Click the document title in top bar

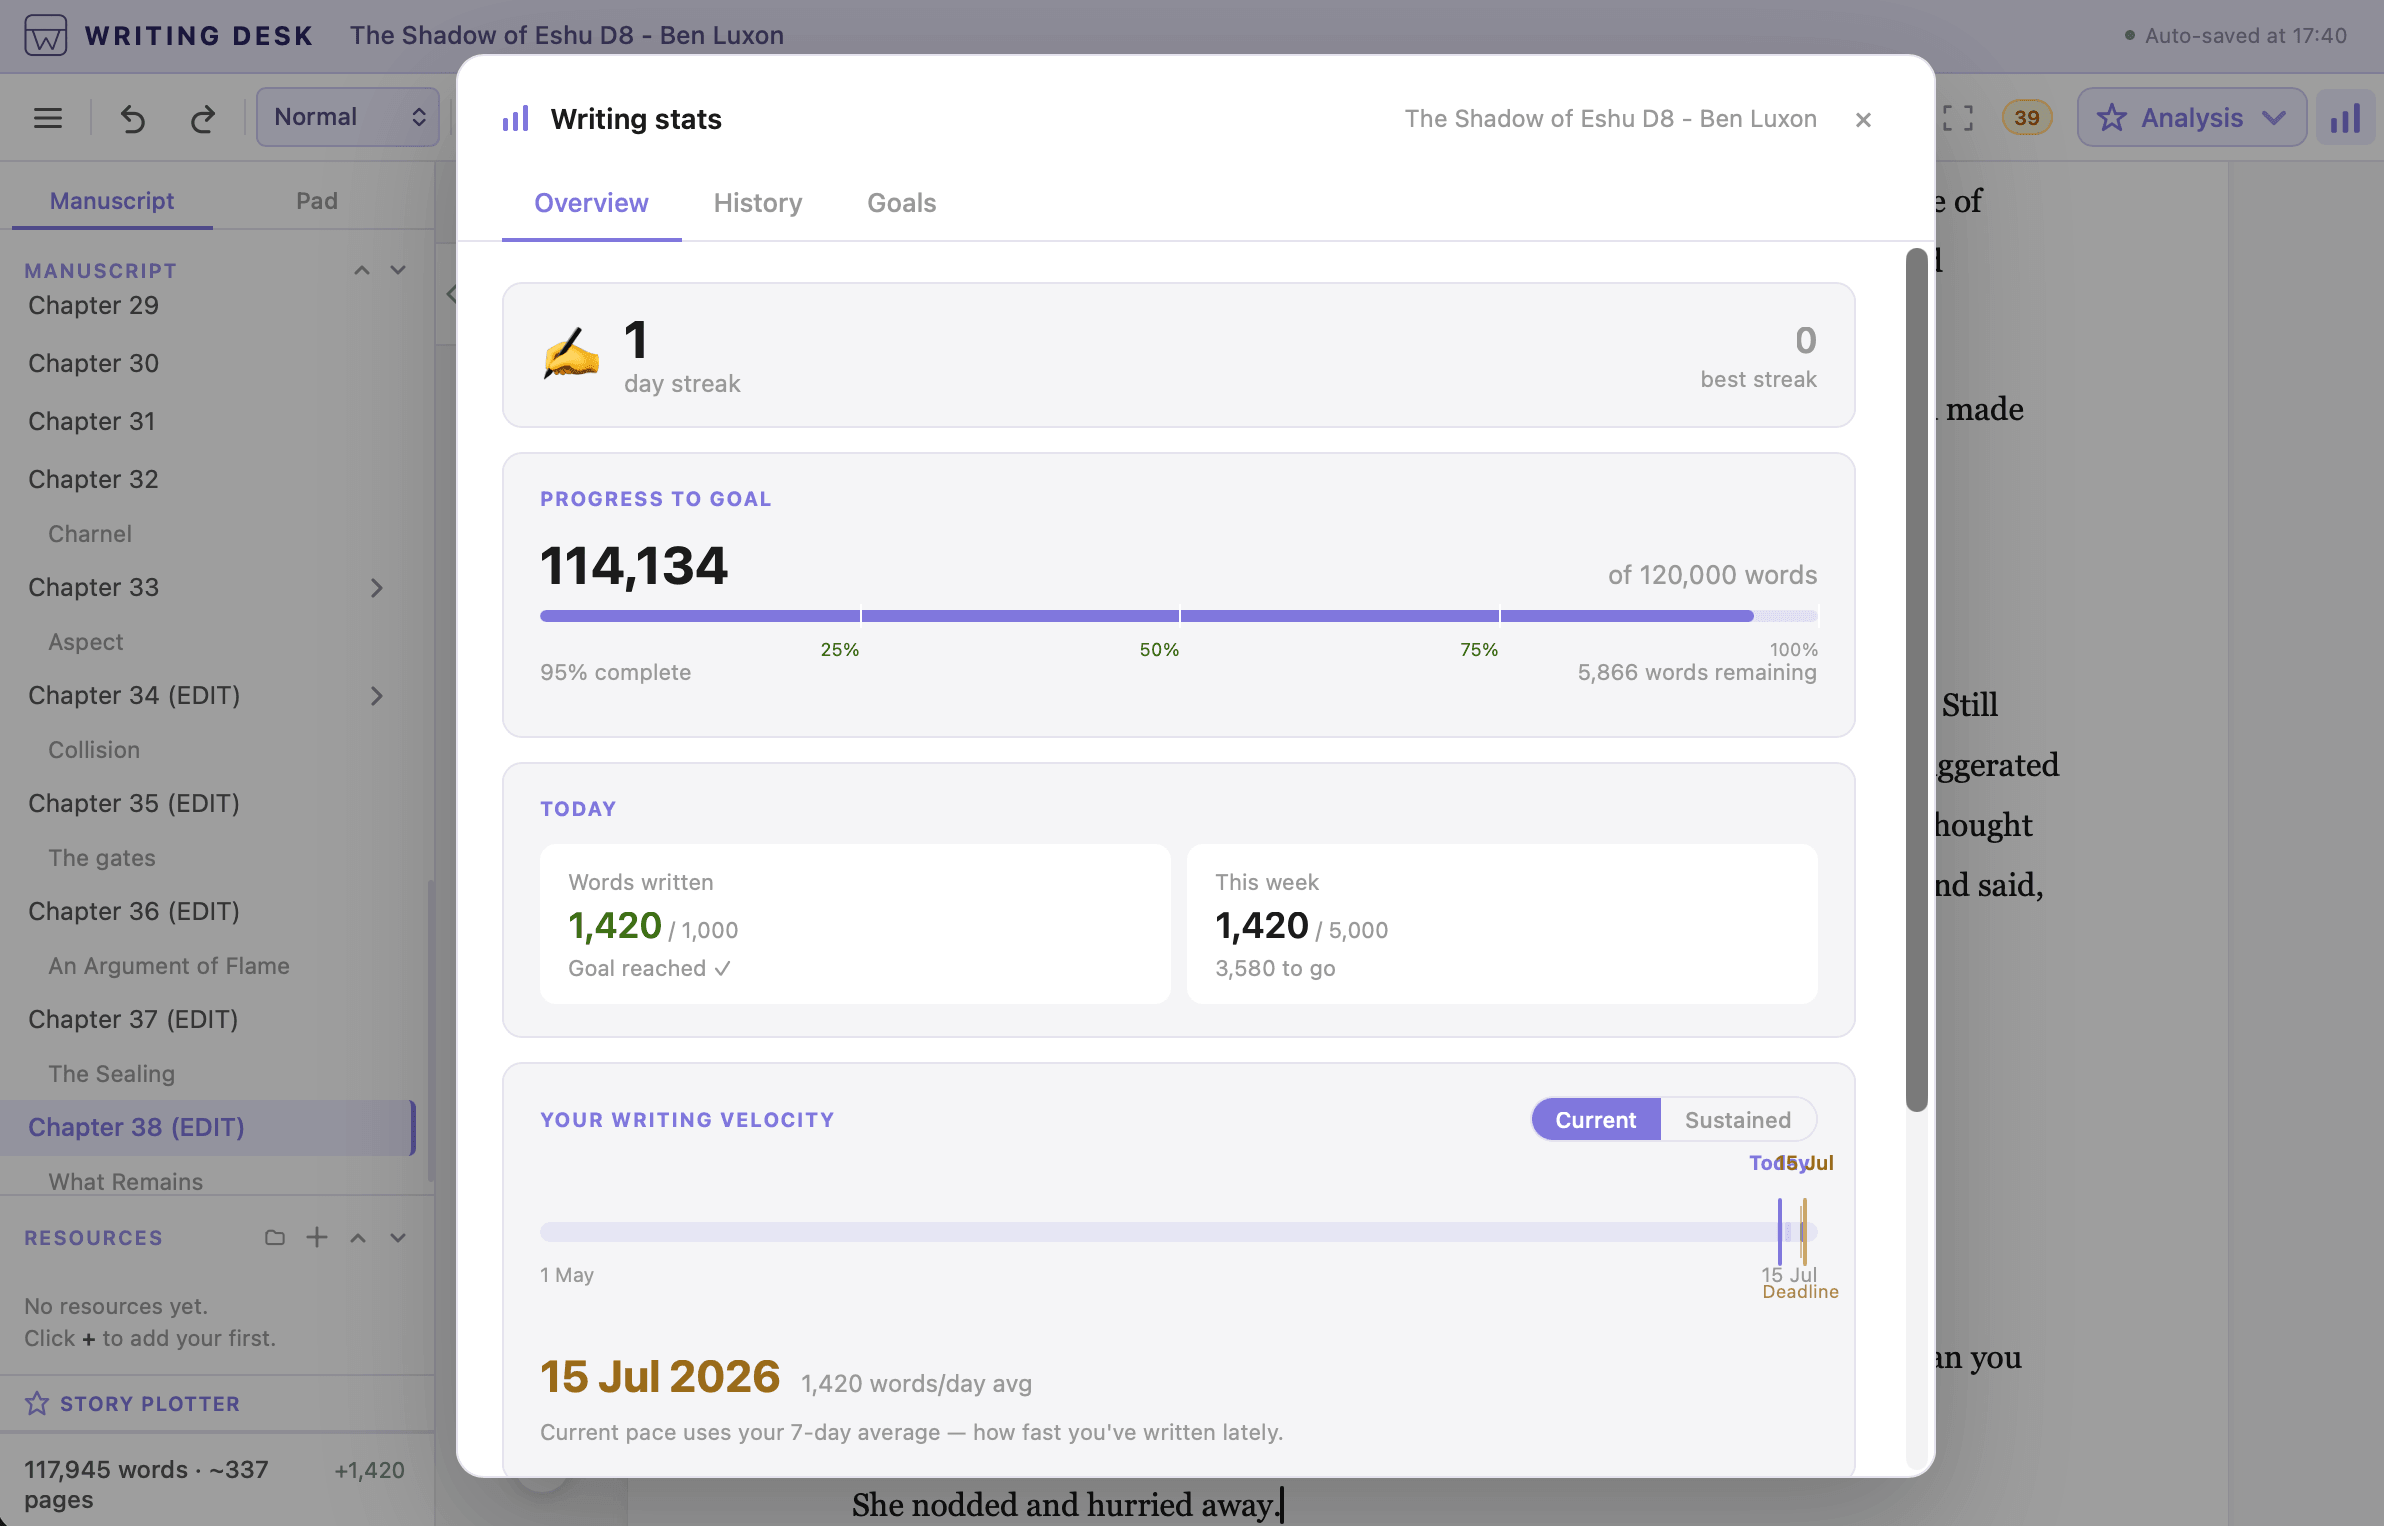tap(567, 36)
